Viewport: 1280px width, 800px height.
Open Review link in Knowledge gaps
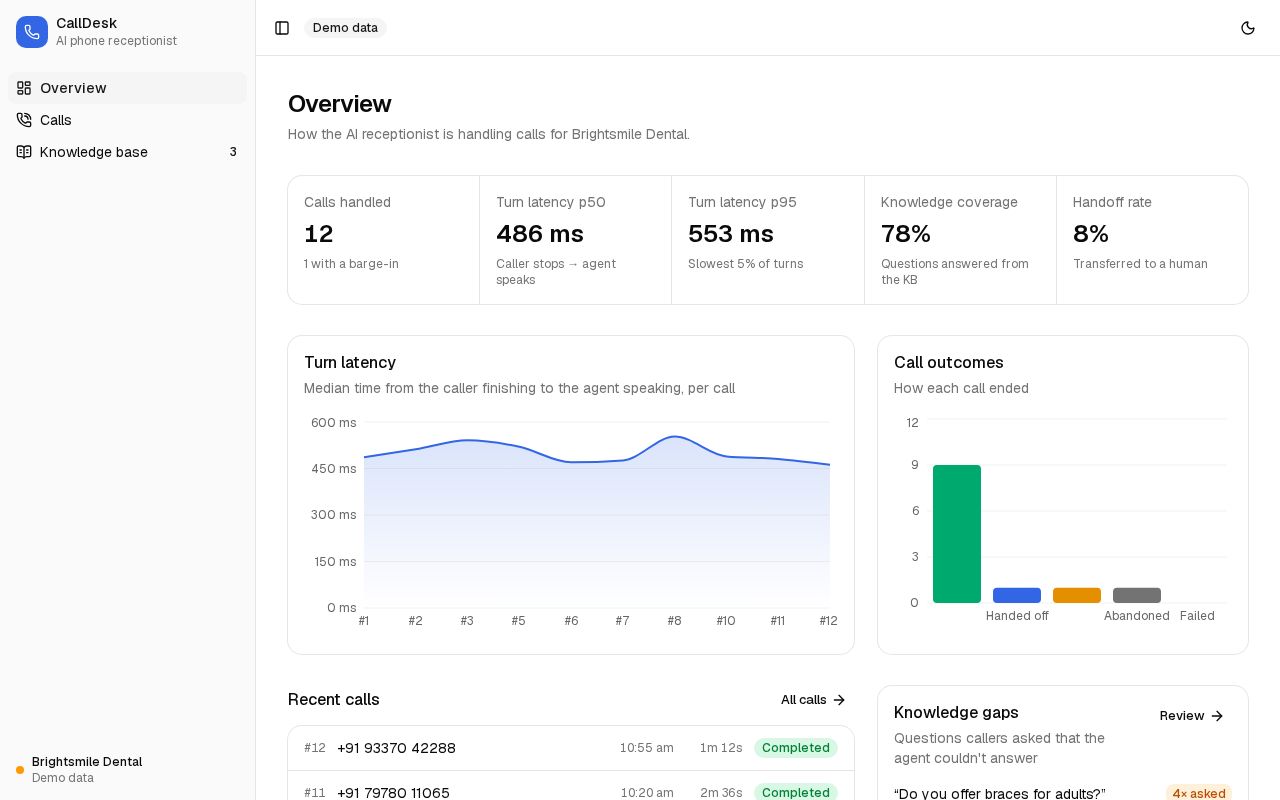click(1191, 716)
